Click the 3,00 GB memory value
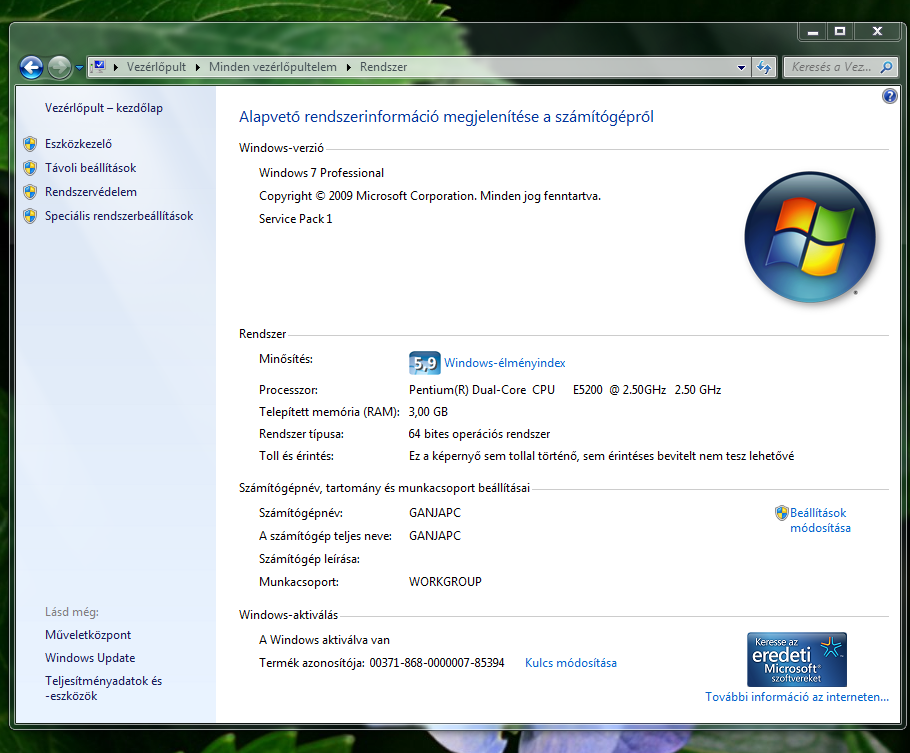 pyautogui.click(x=428, y=412)
